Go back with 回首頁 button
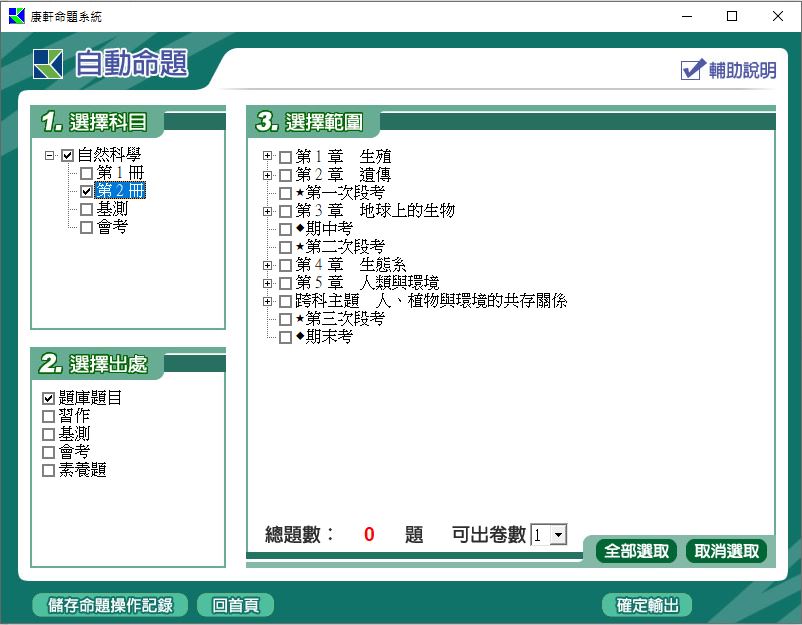802x625 pixels. (235, 605)
